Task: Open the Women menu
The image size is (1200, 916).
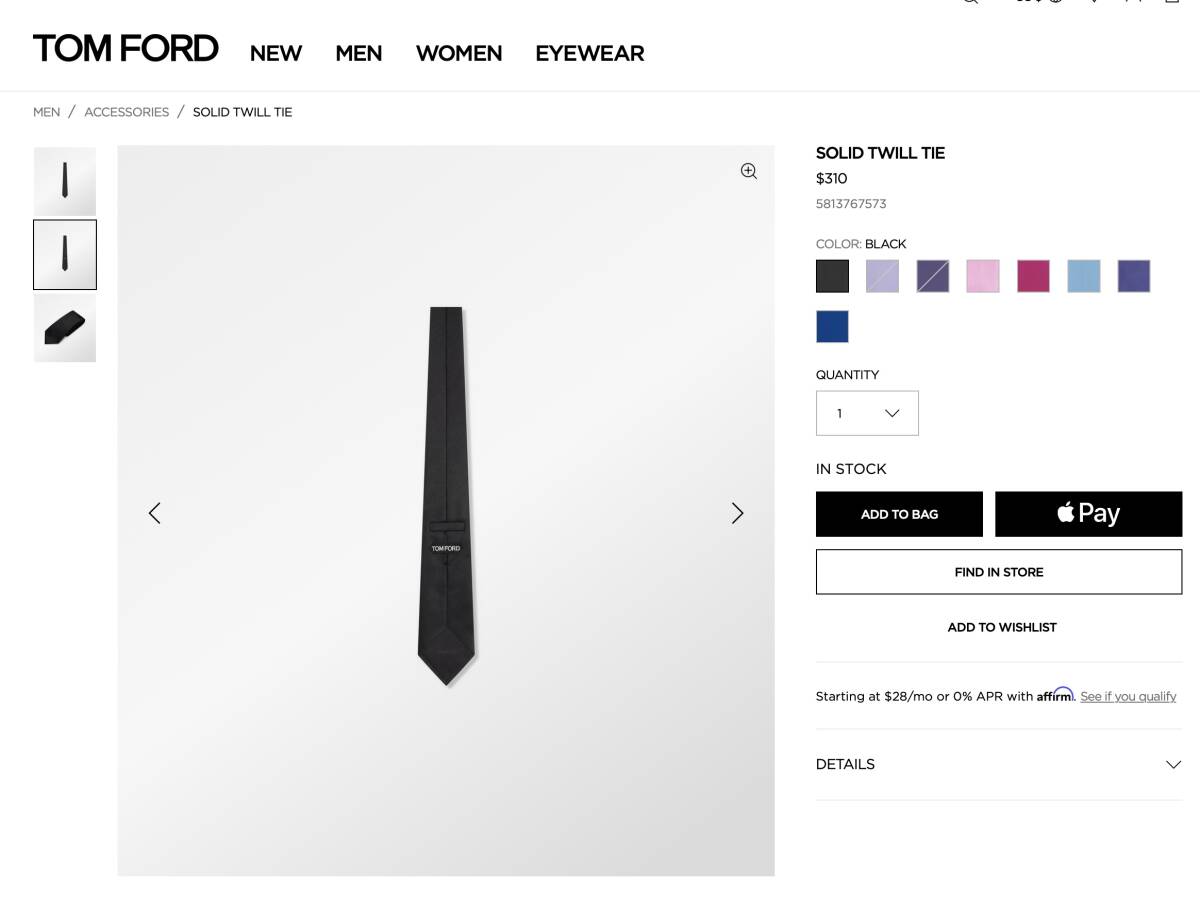Action: [459, 53]
